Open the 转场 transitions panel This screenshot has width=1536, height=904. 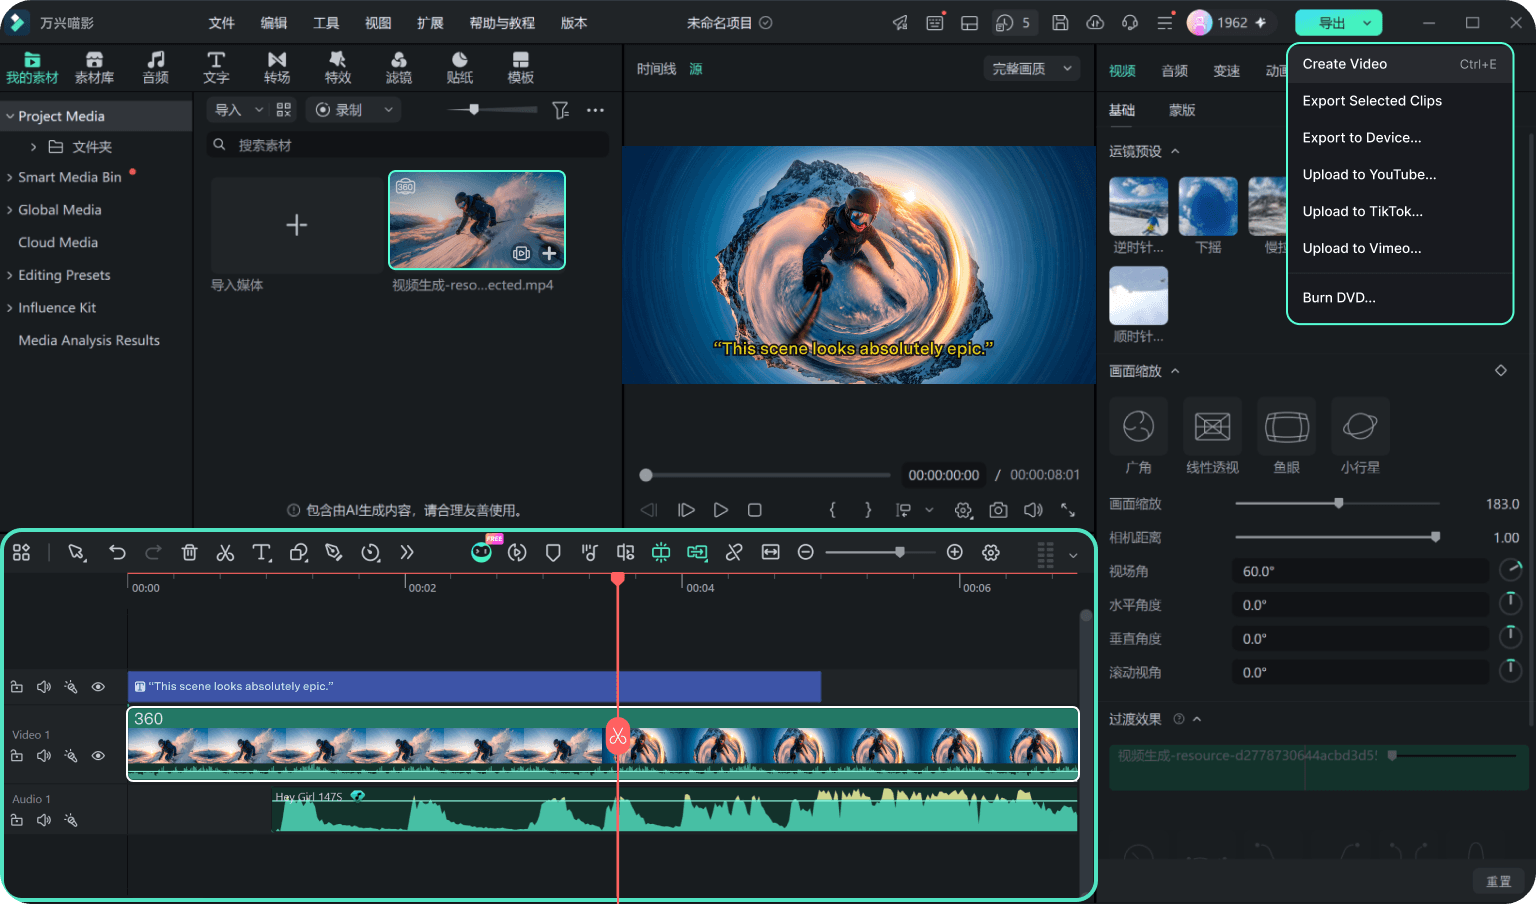(x=277, y=67)
